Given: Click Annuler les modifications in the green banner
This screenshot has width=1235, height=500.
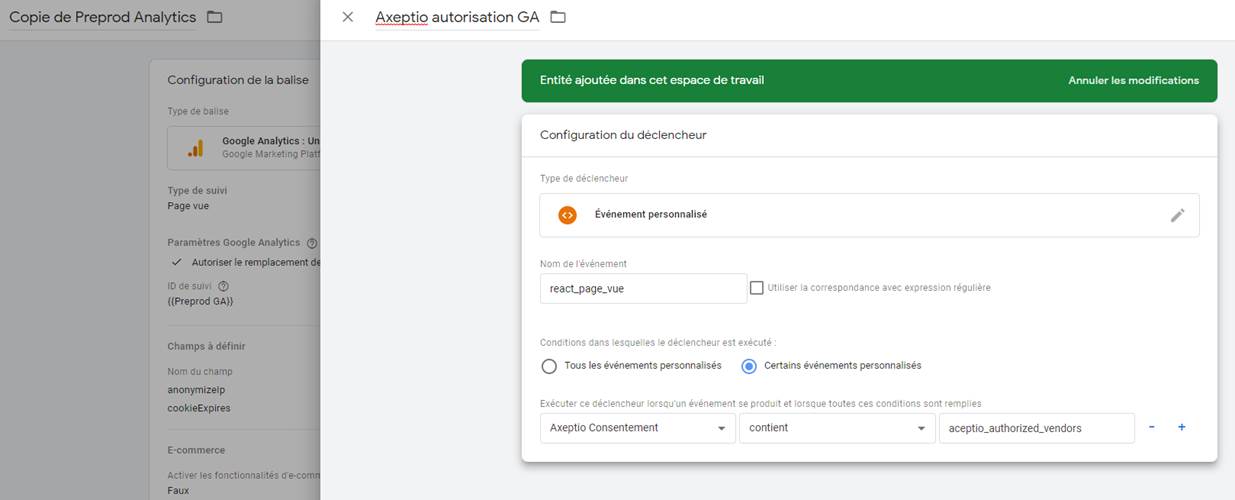Looking at the screenshot, I should pos(1133,80).
